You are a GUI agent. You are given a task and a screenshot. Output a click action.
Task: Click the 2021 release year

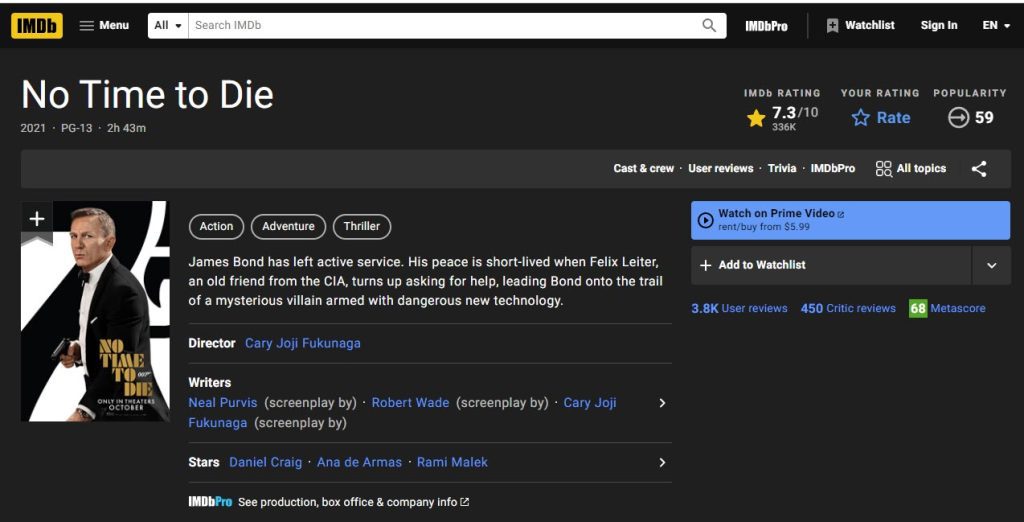(x=33, y=128)
